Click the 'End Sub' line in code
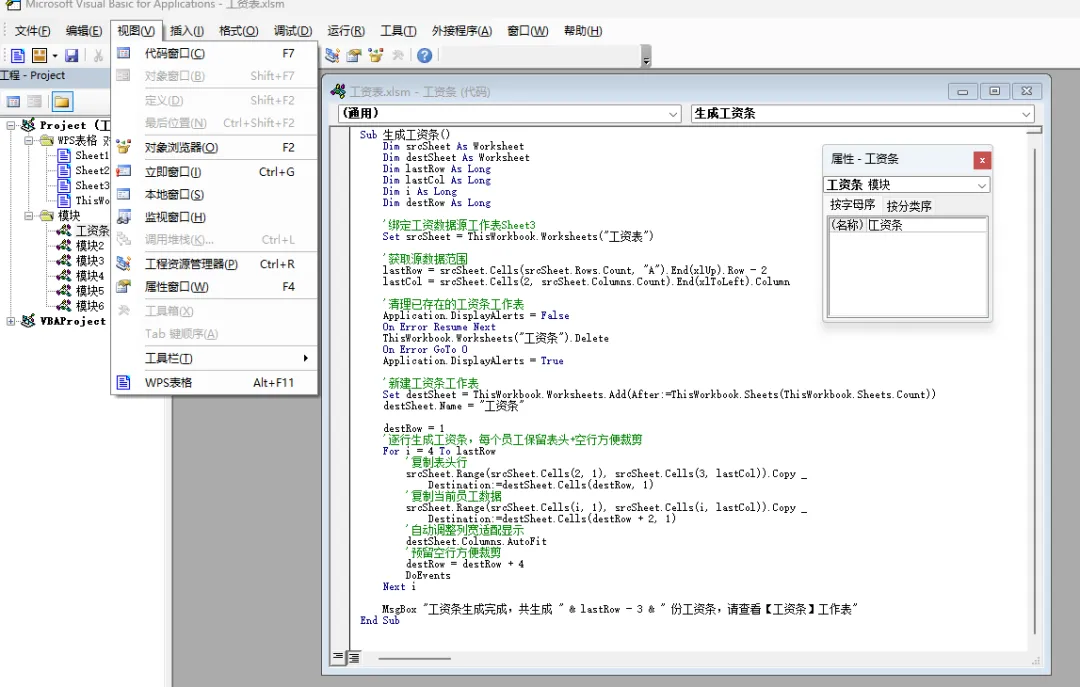This screenshot has width=1080, height=687. tap(380, 621)
